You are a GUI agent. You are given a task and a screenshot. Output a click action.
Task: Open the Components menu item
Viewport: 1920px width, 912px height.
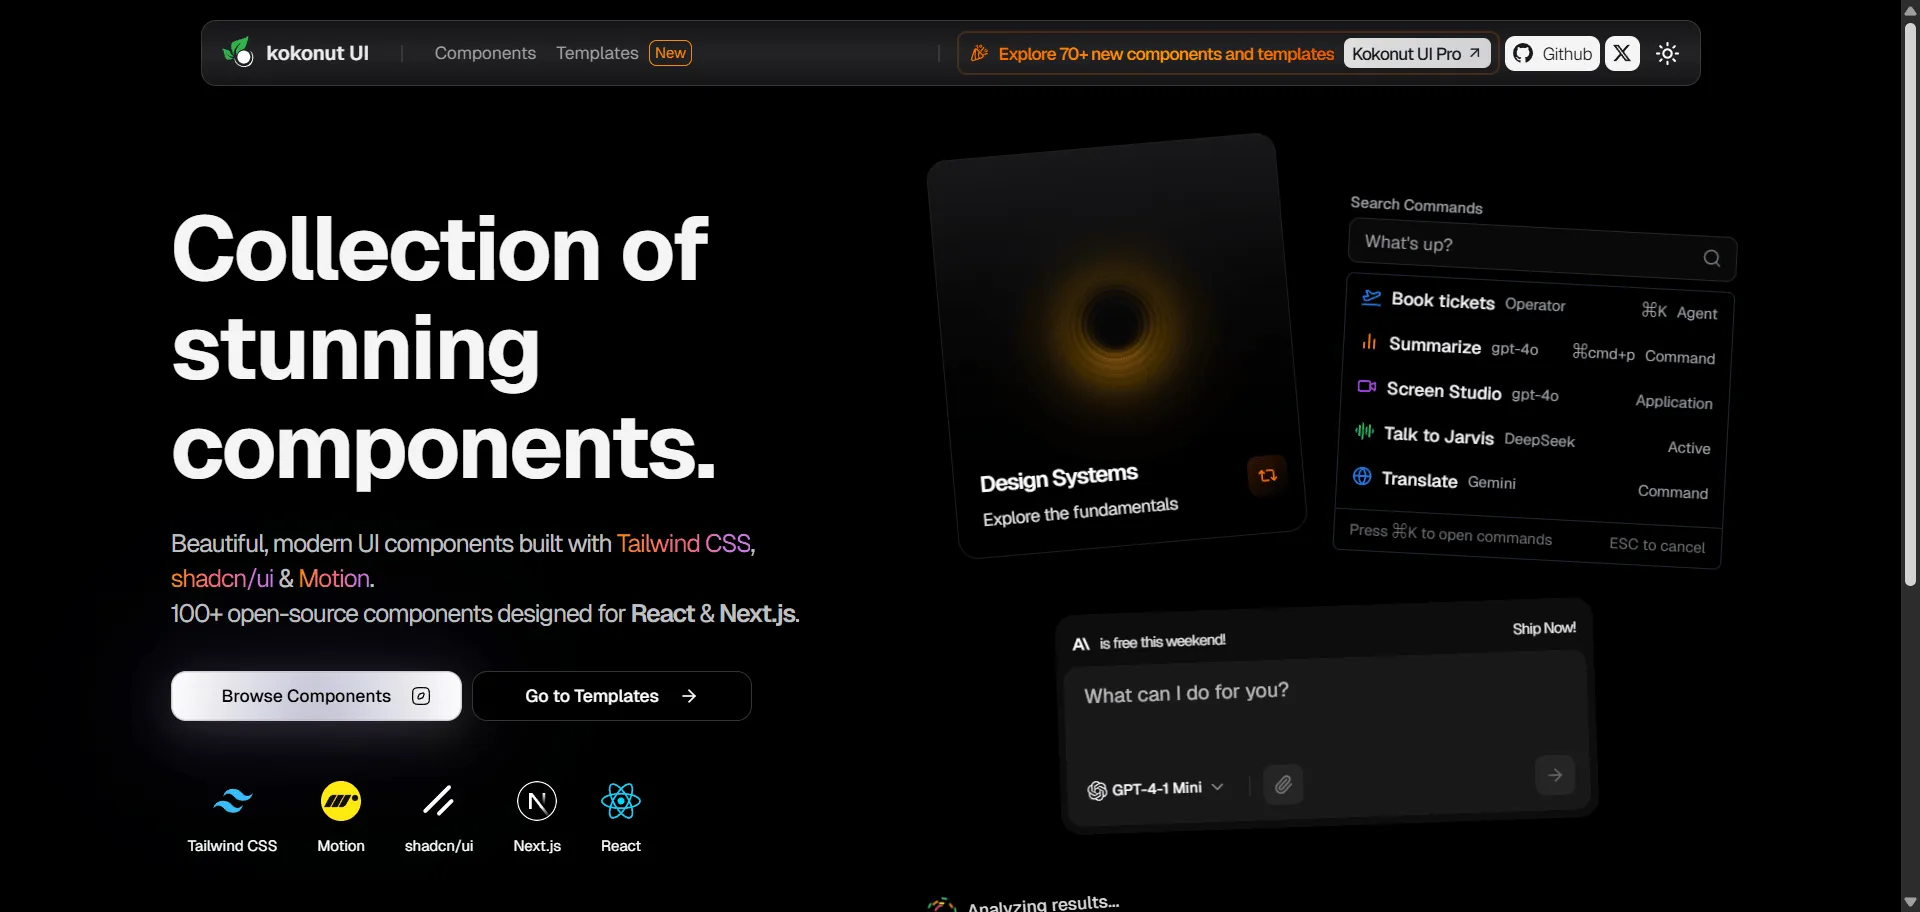[x=485, y=53]
